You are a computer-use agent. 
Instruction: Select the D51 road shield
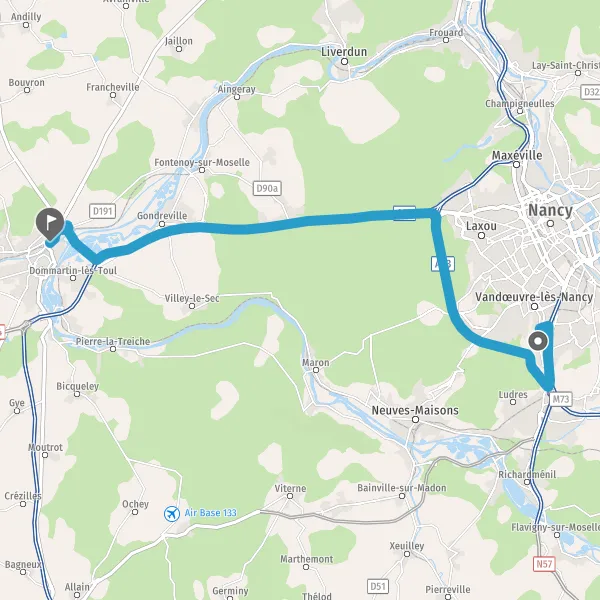point(378,586)
